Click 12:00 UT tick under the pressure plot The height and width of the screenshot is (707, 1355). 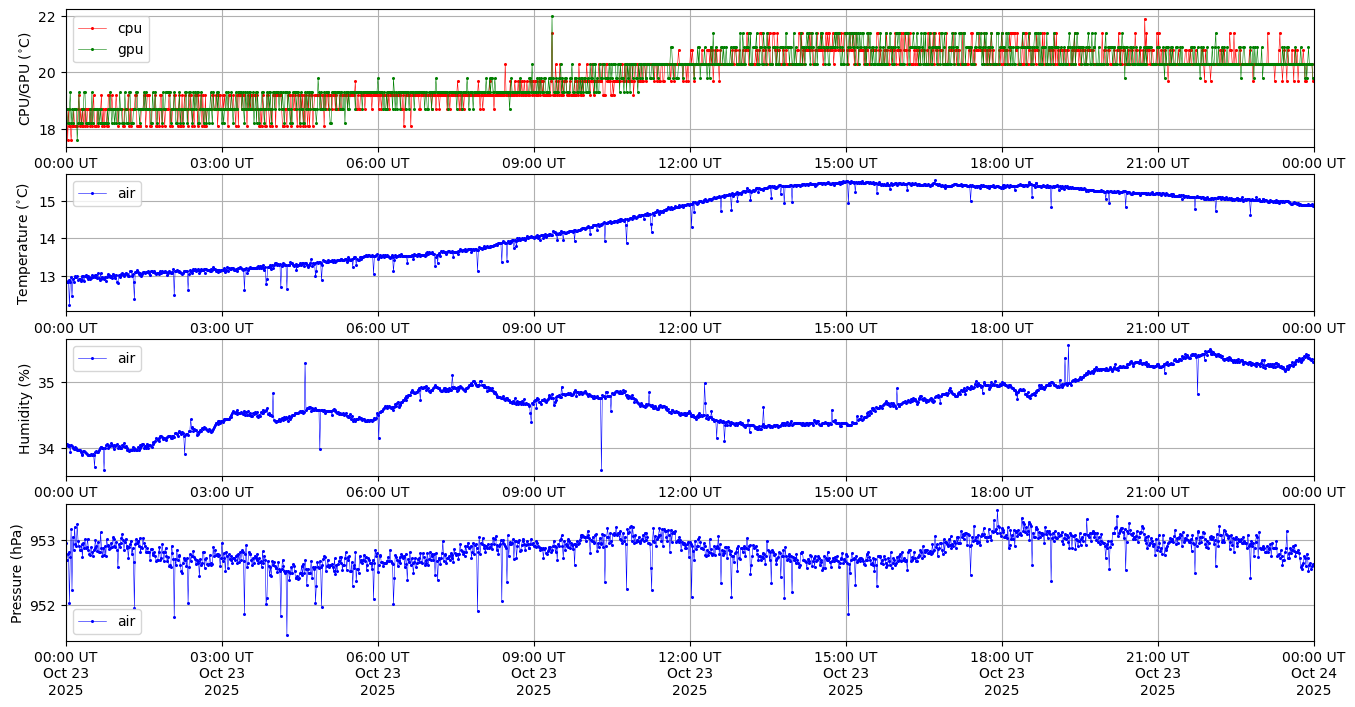coord(689,657)
